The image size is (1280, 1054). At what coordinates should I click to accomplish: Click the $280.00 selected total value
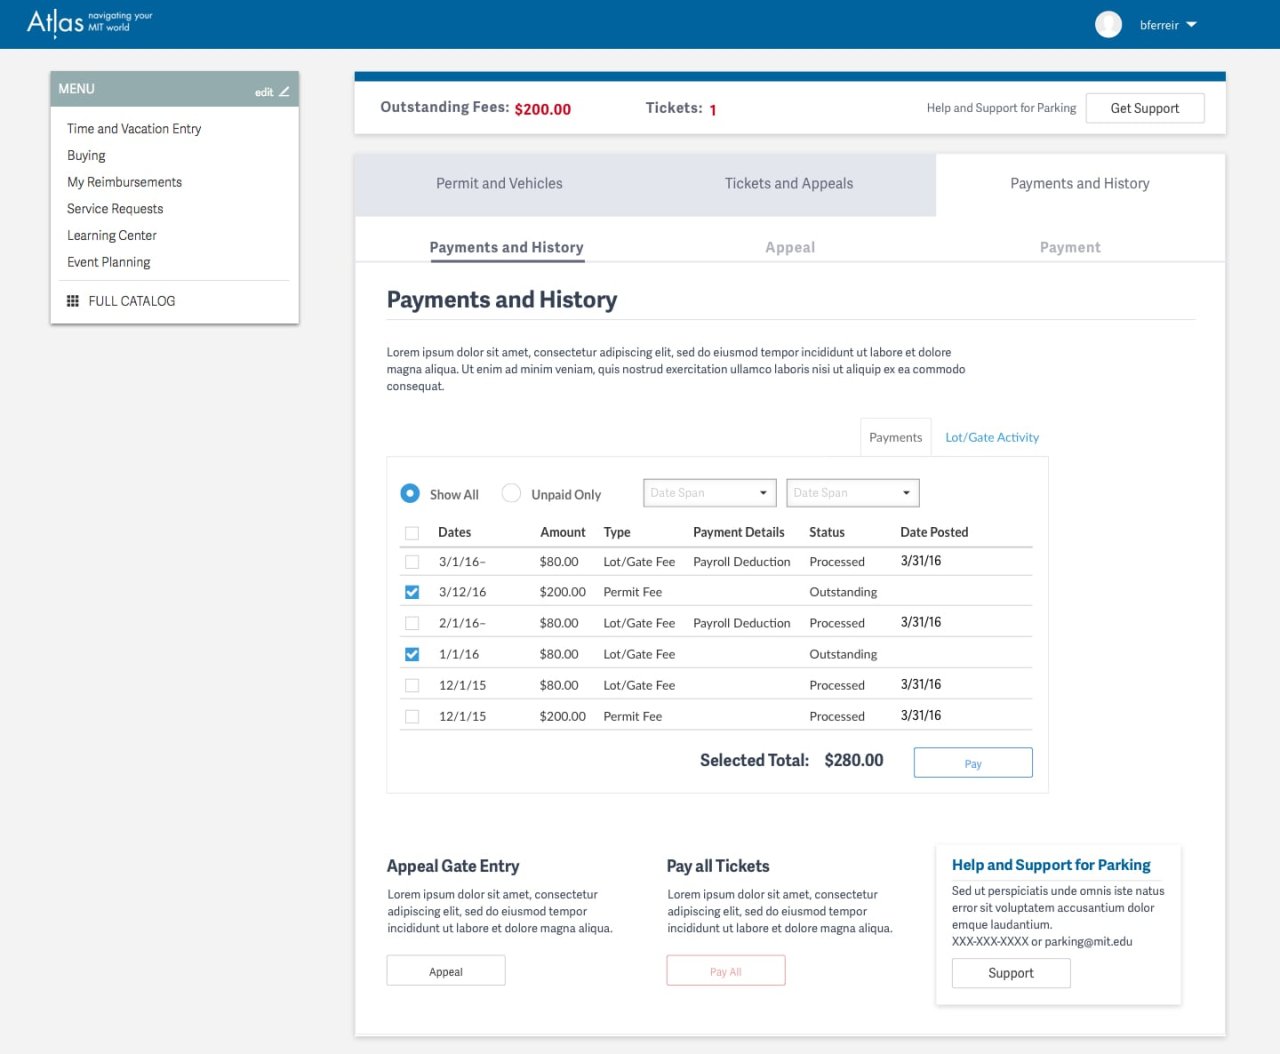854,760
